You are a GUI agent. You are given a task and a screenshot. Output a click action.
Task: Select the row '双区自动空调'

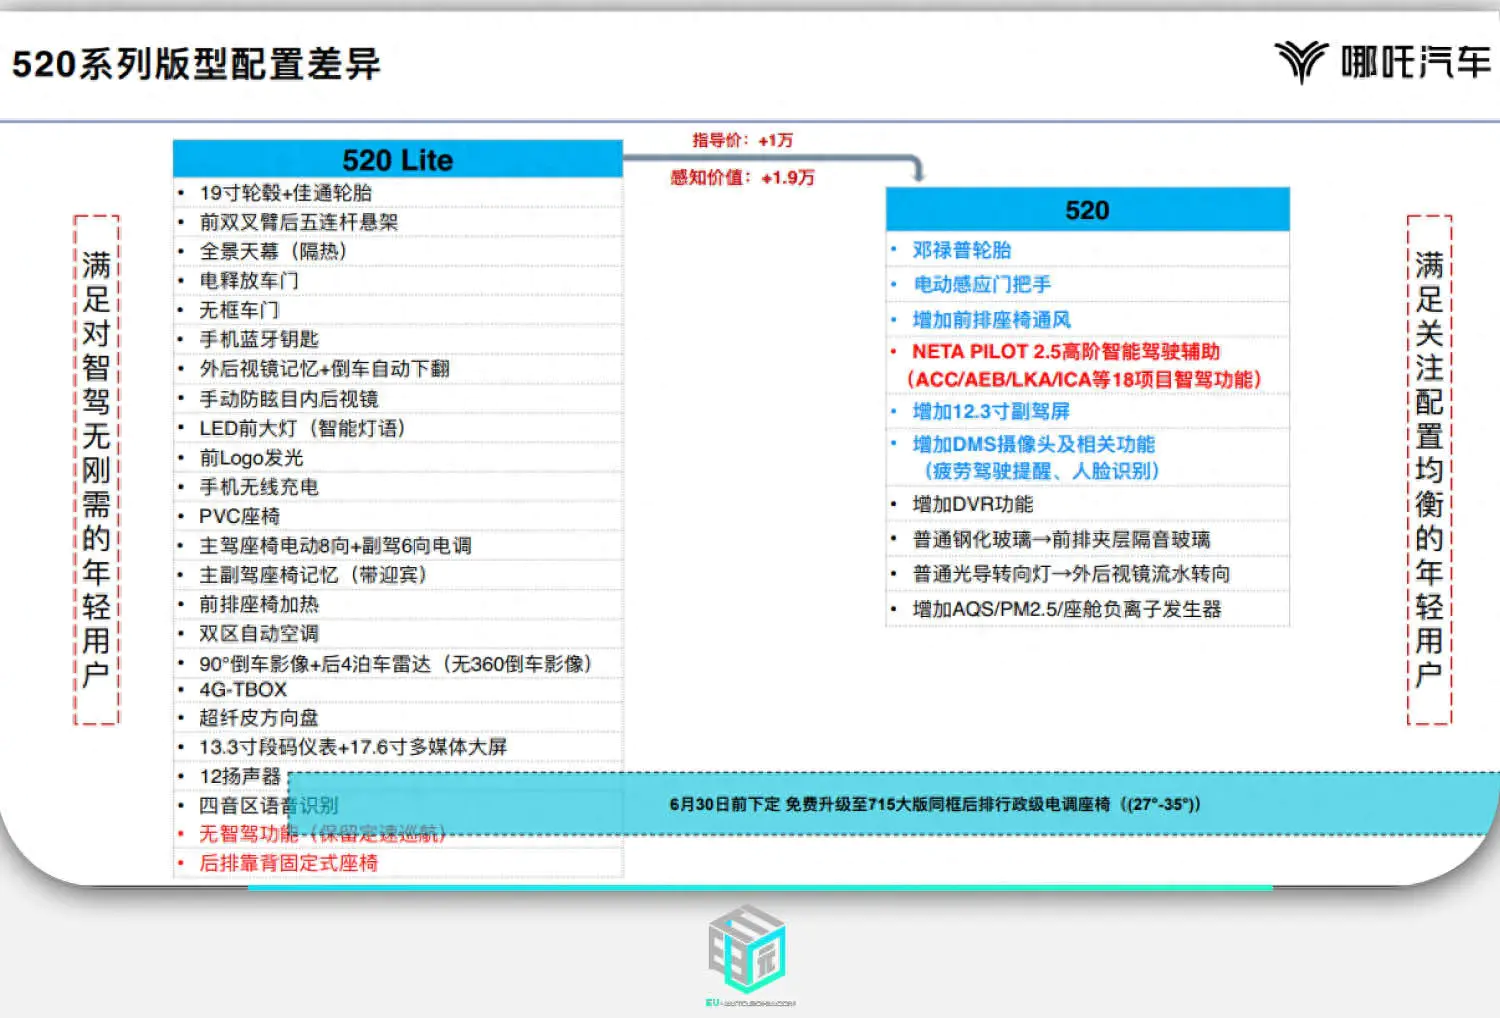tap(398, 633)
